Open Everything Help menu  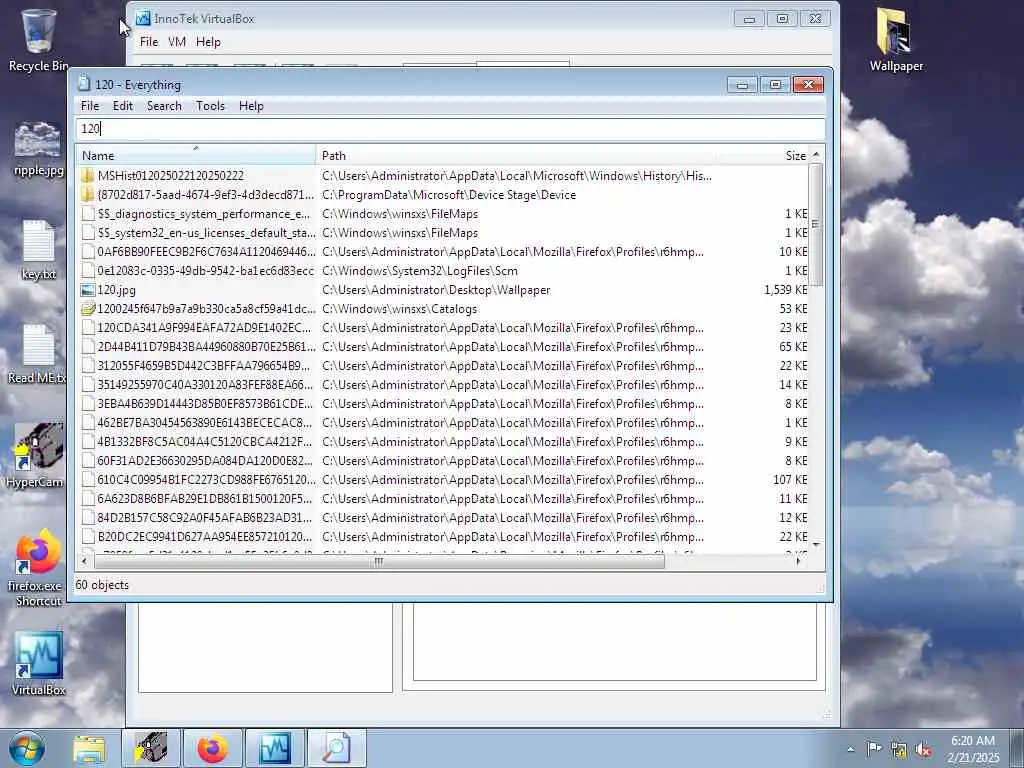(251, 106)
